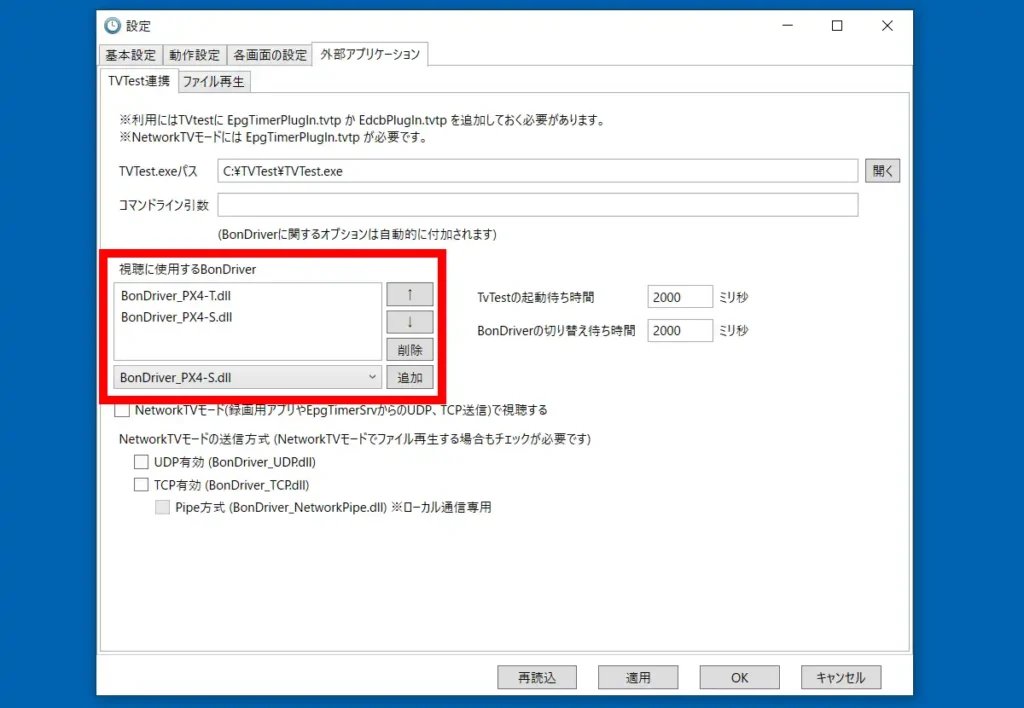Open the BonDriver_PX4-S.dll dropdown list
Viewport: 1024px width, 708px height.
pos(248,377)
